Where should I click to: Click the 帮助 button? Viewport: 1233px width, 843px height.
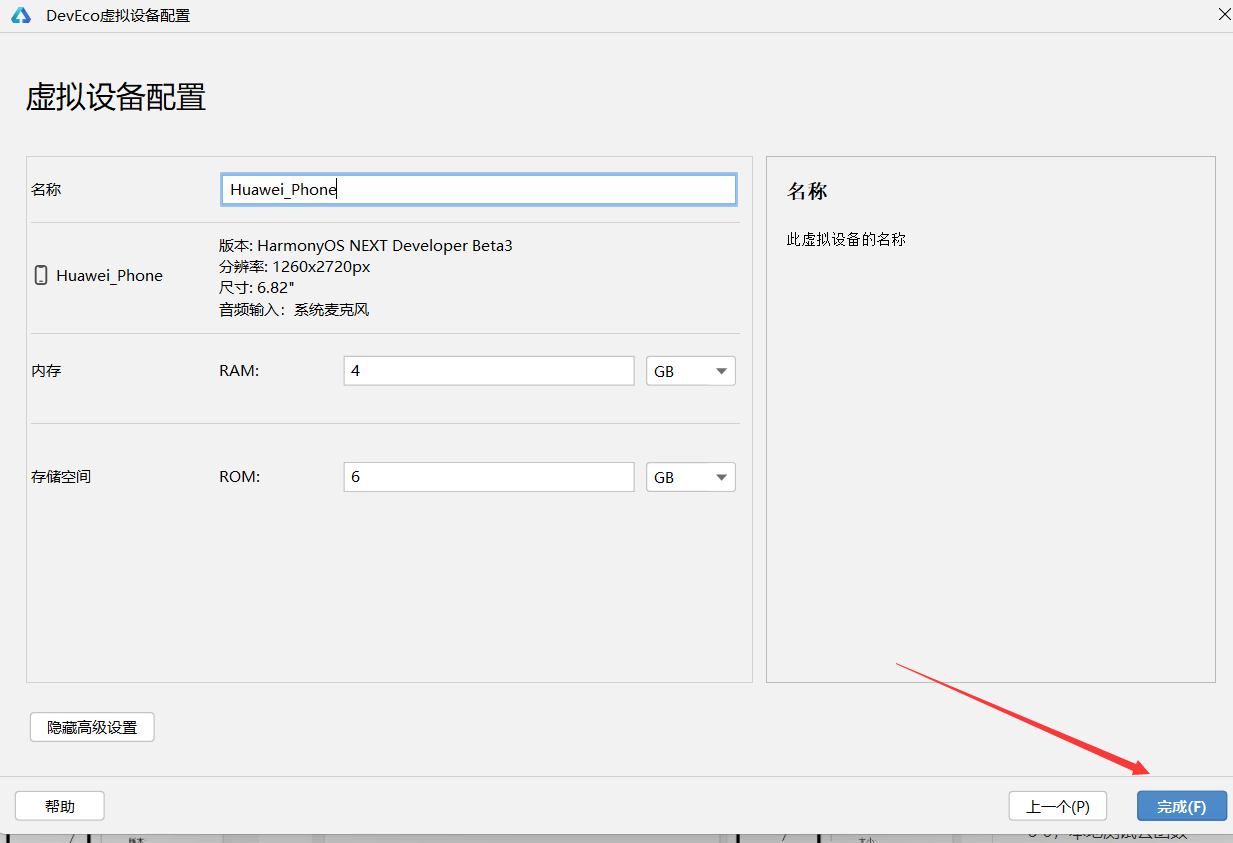click(x=60, y=806)
